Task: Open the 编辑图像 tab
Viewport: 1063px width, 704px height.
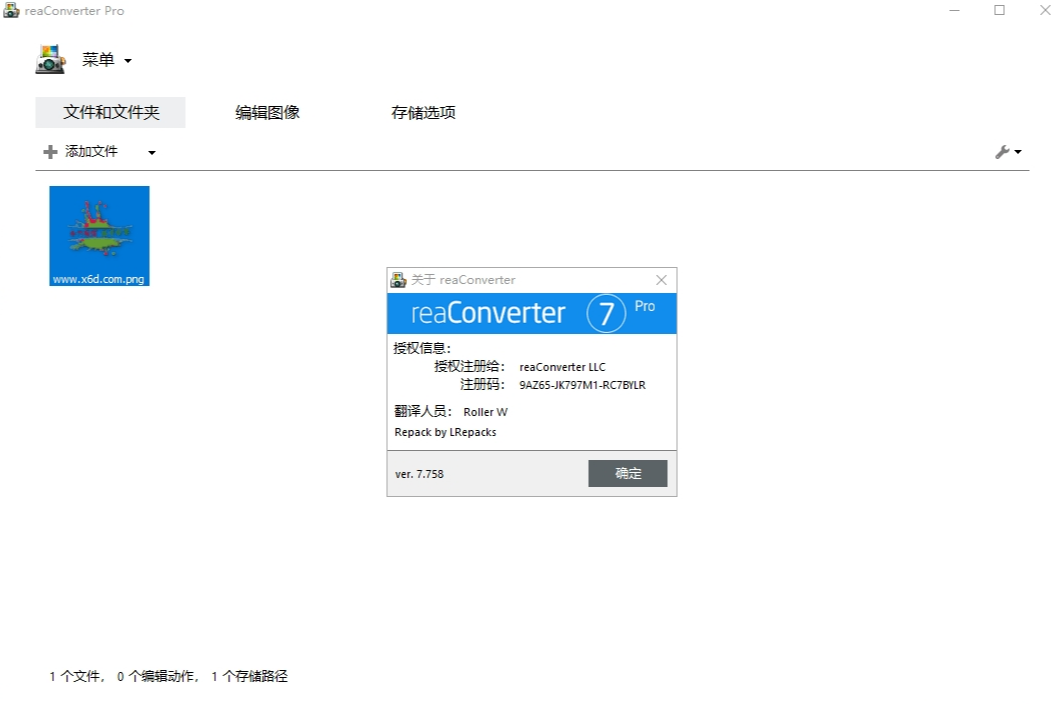Action: (267, 113)
